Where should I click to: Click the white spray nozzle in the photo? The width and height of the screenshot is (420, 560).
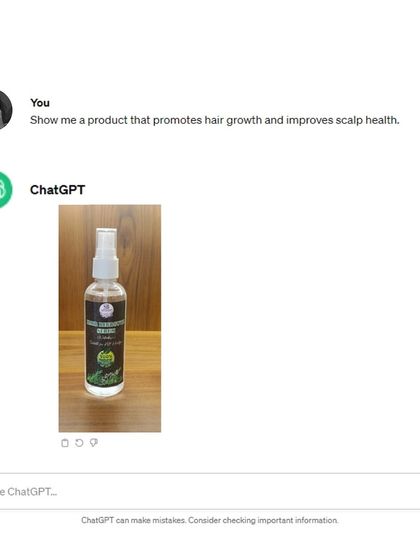(x=106, y=252)
